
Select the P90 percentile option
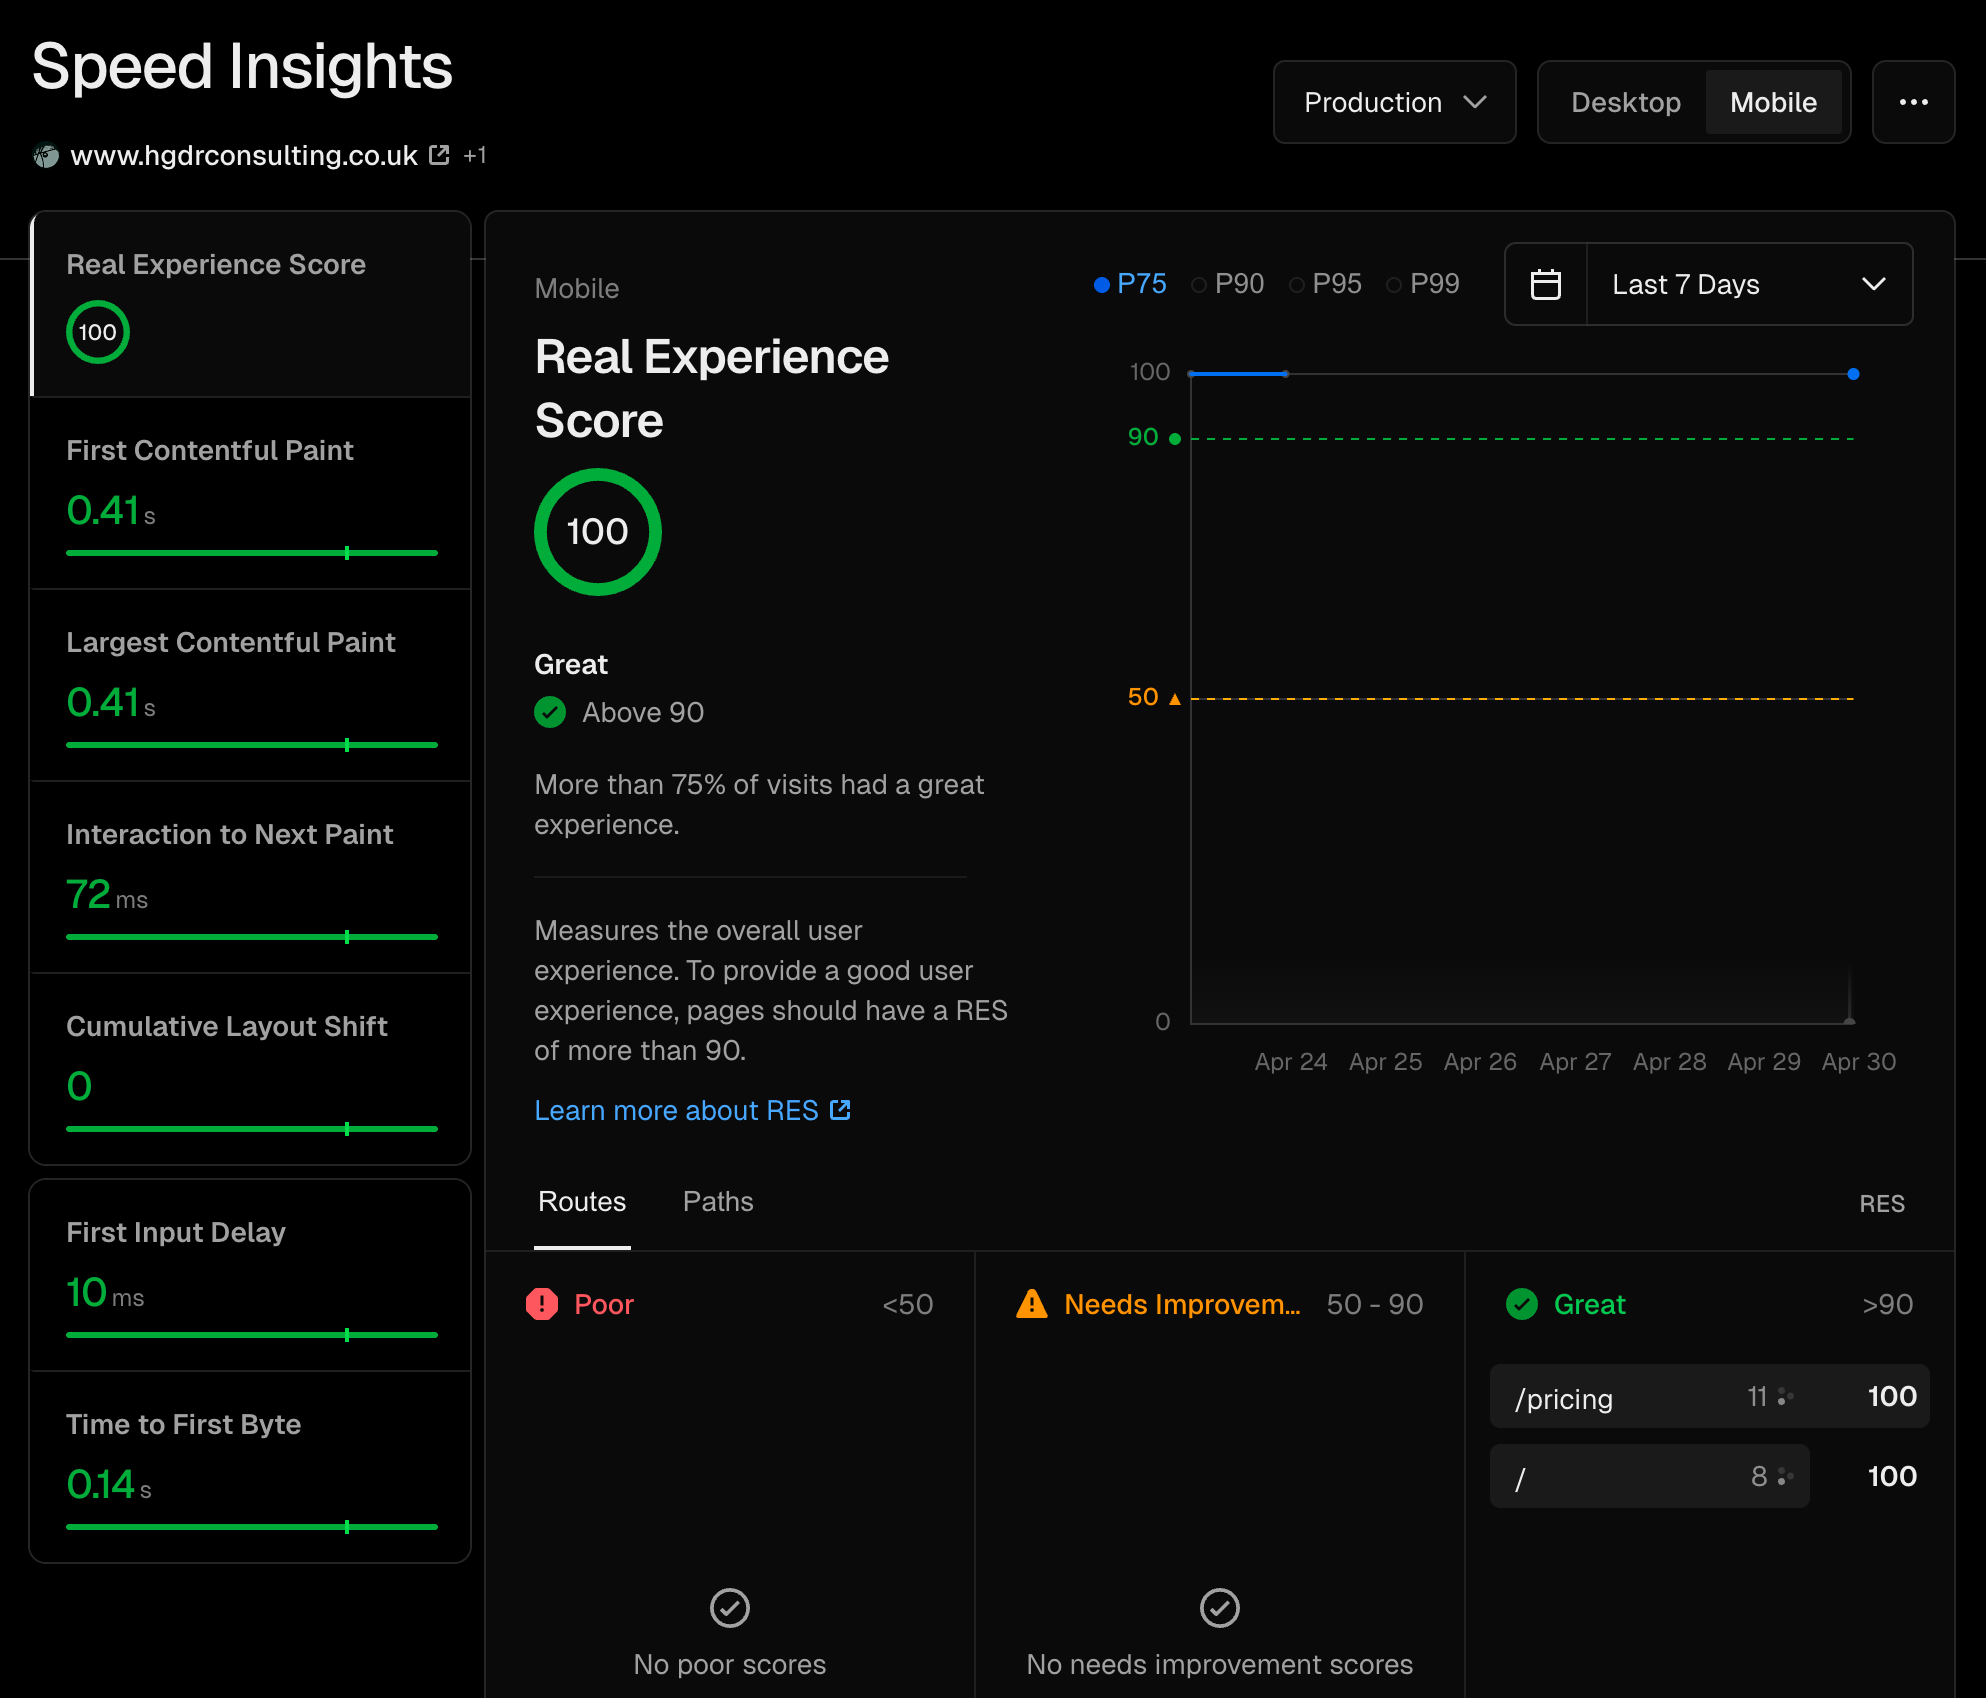pos(1228,285)
